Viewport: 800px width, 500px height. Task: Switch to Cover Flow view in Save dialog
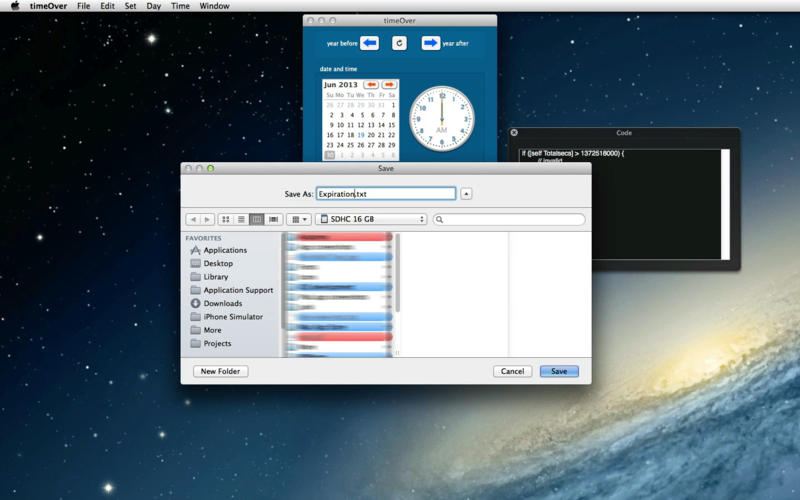(273, 219)
